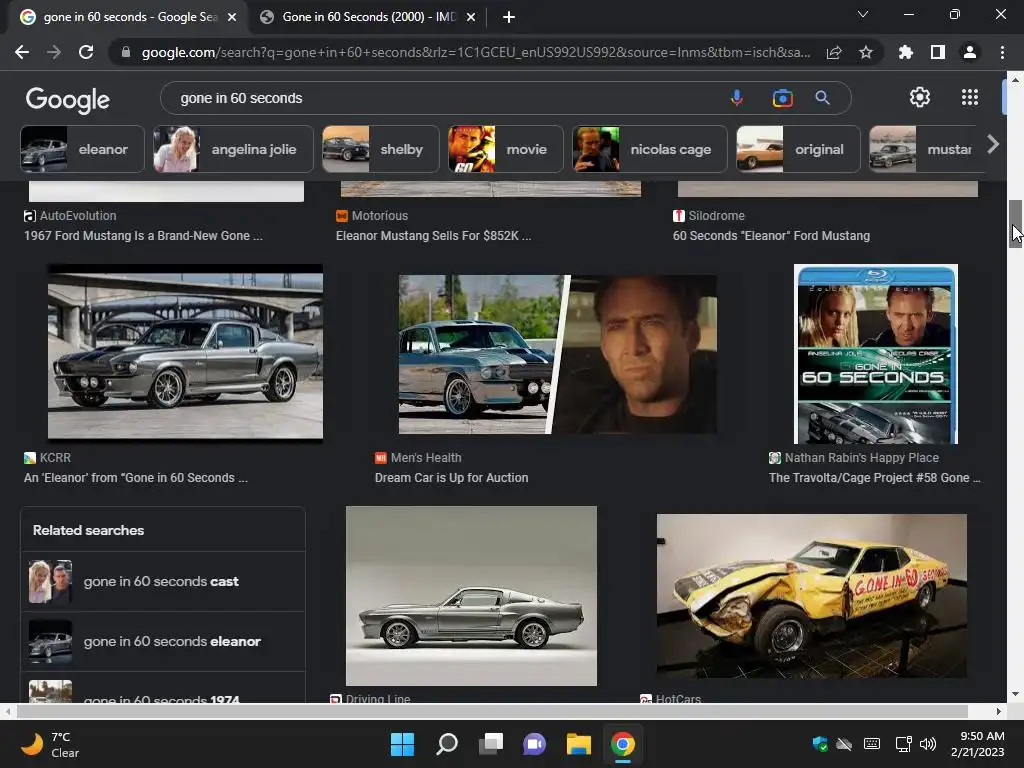This screenshot has width=1024, height=768.
Task: Filter images by nicolas cage chip
Action: 650,149
